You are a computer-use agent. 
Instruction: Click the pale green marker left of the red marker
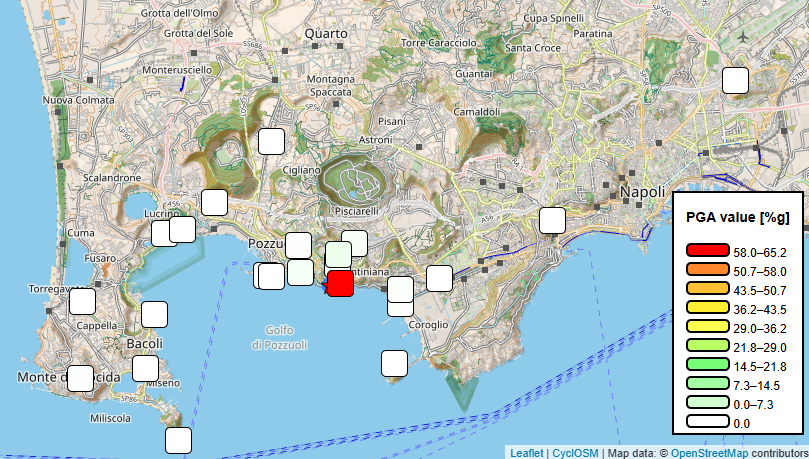pyautogui.click(x=300, y=272)
